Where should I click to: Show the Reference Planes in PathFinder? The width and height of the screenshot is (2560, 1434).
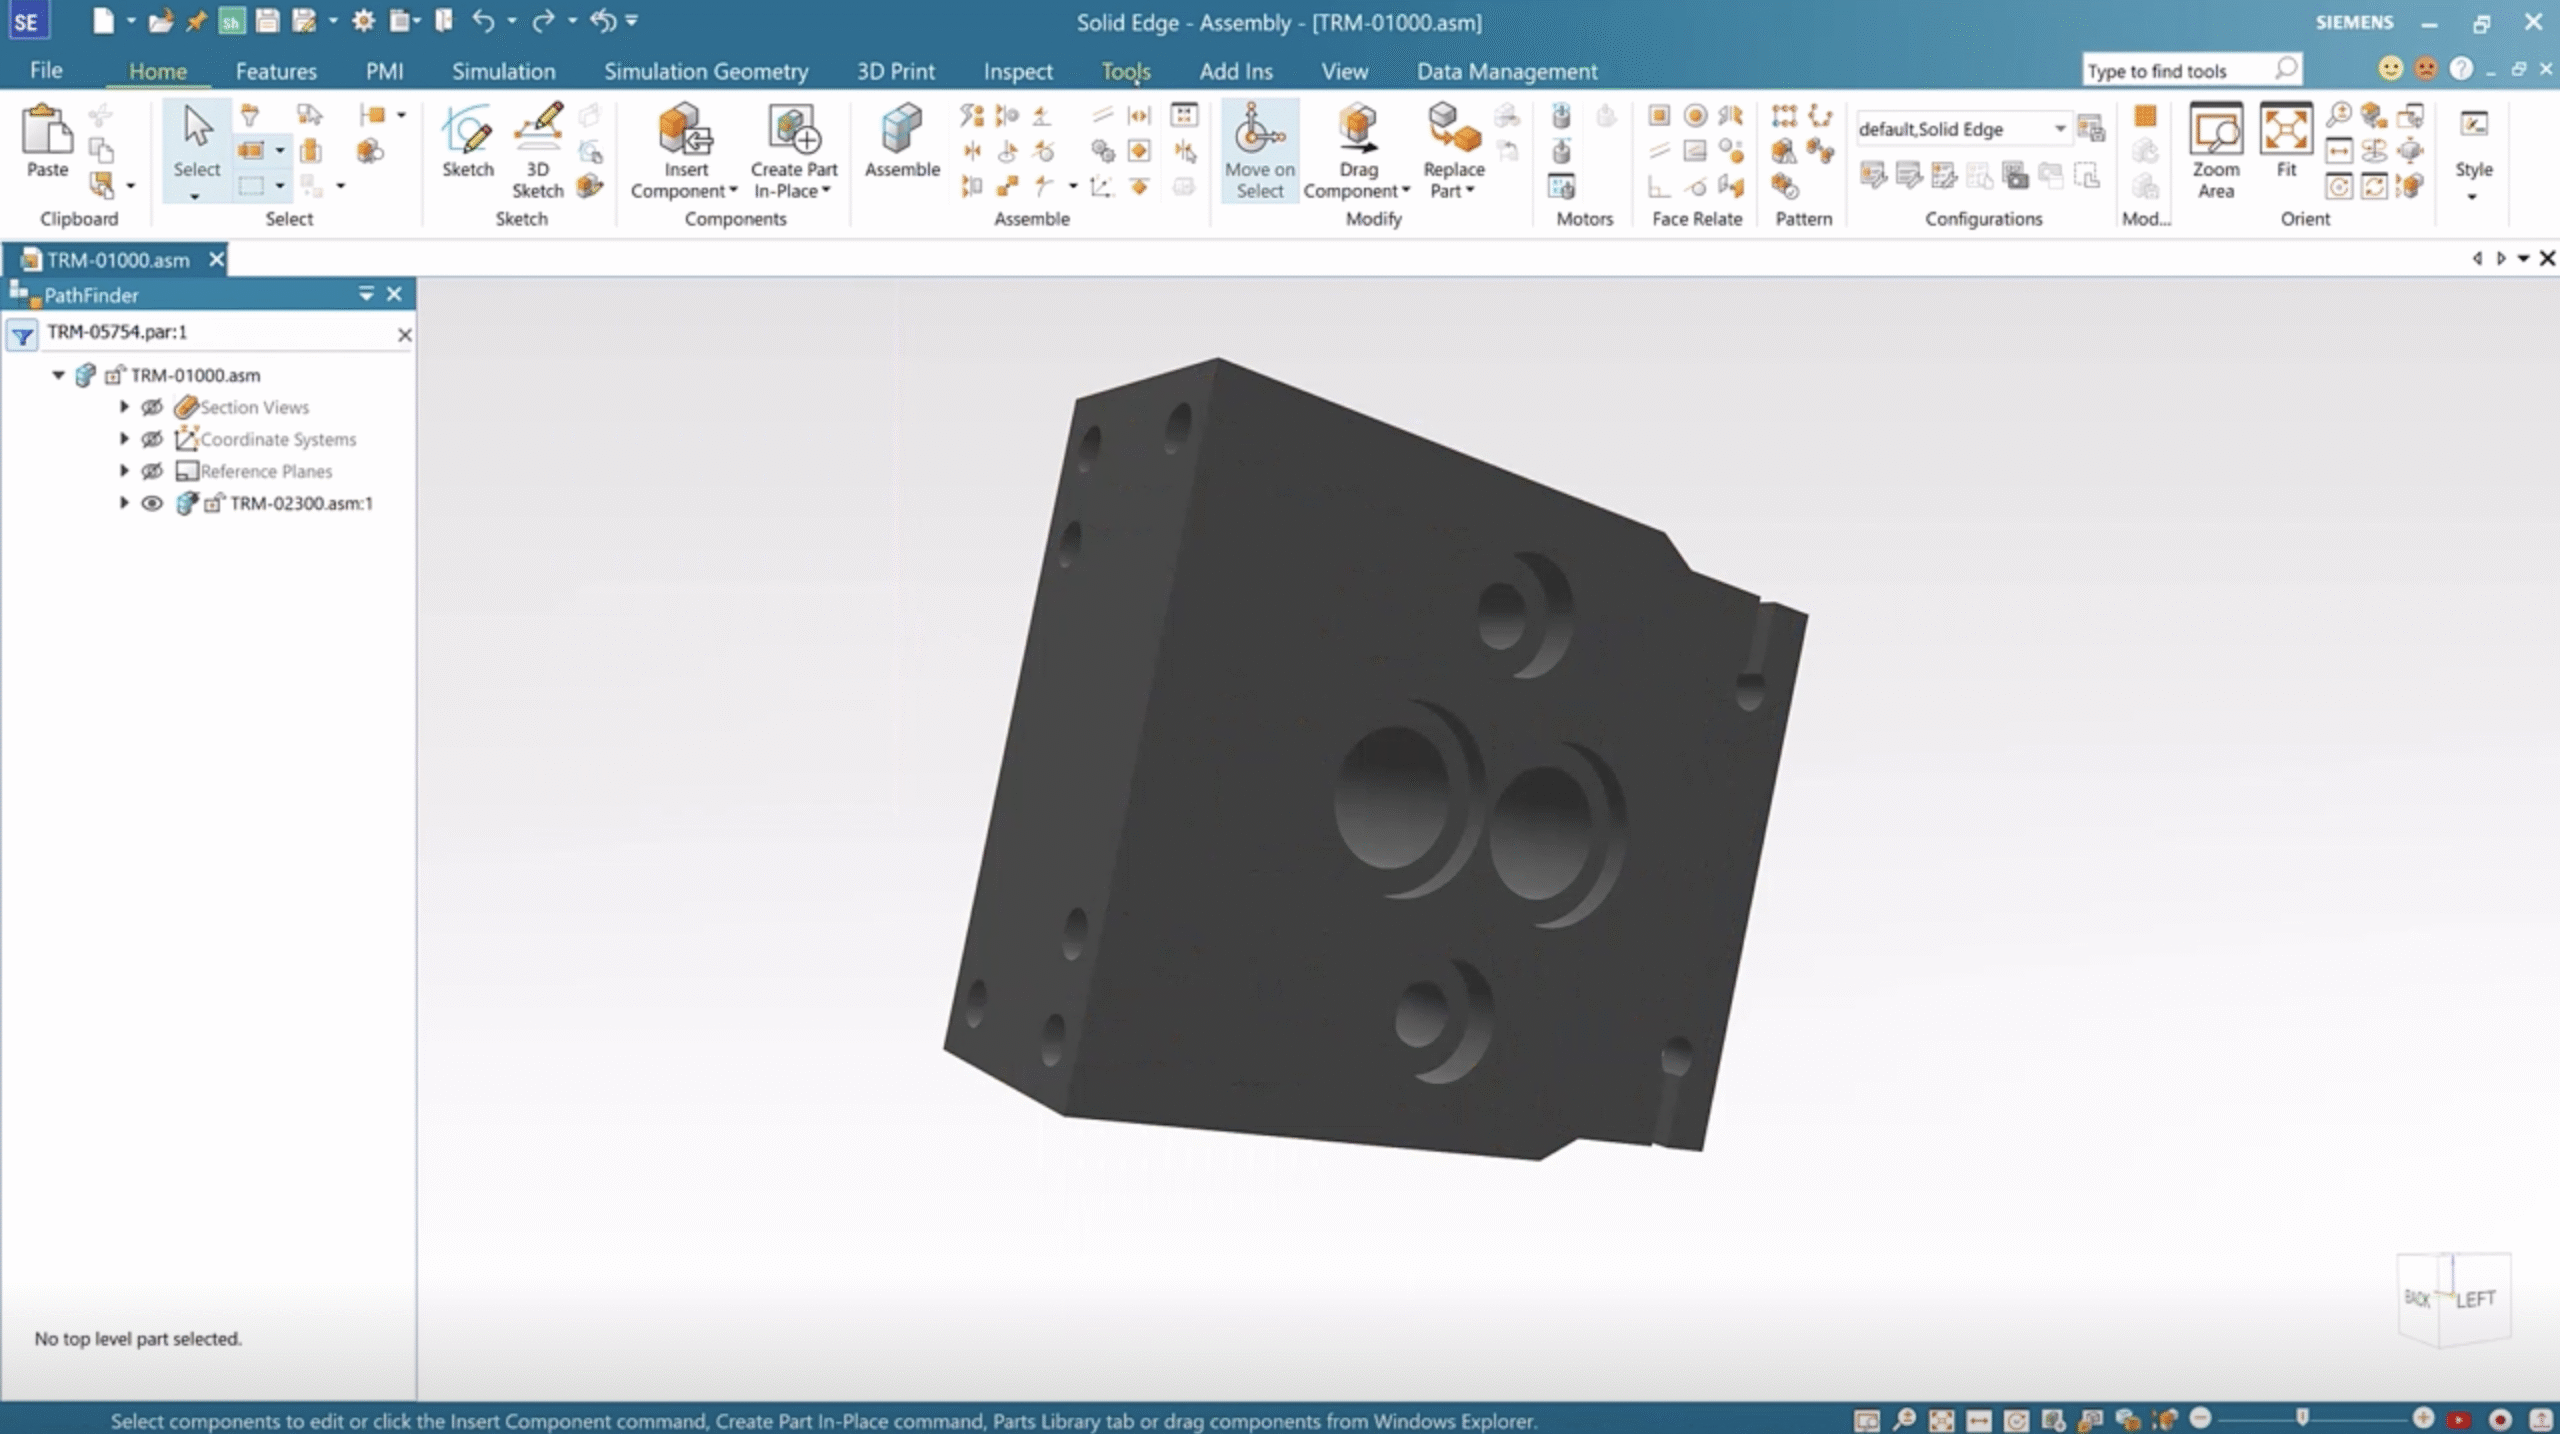(152, 471)
